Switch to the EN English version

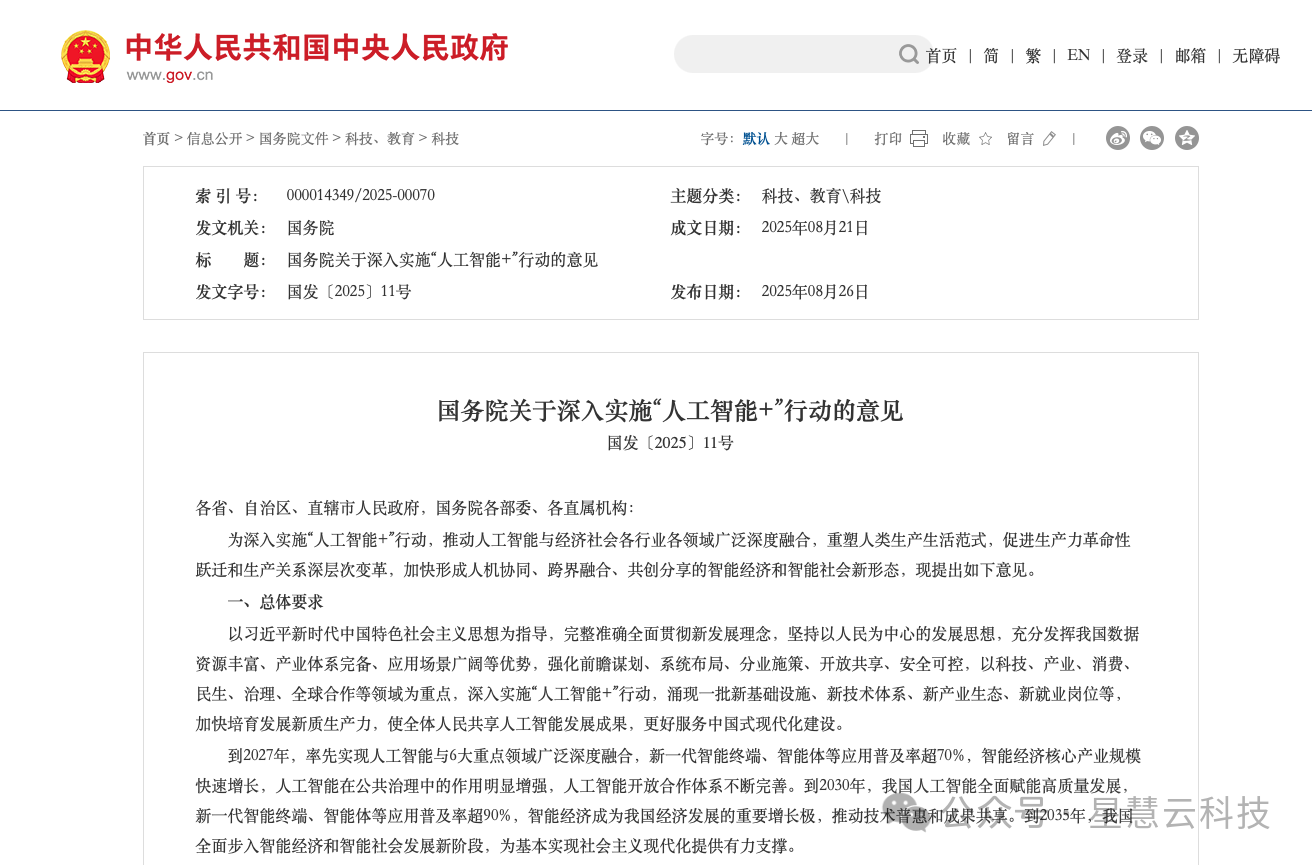1078,56
